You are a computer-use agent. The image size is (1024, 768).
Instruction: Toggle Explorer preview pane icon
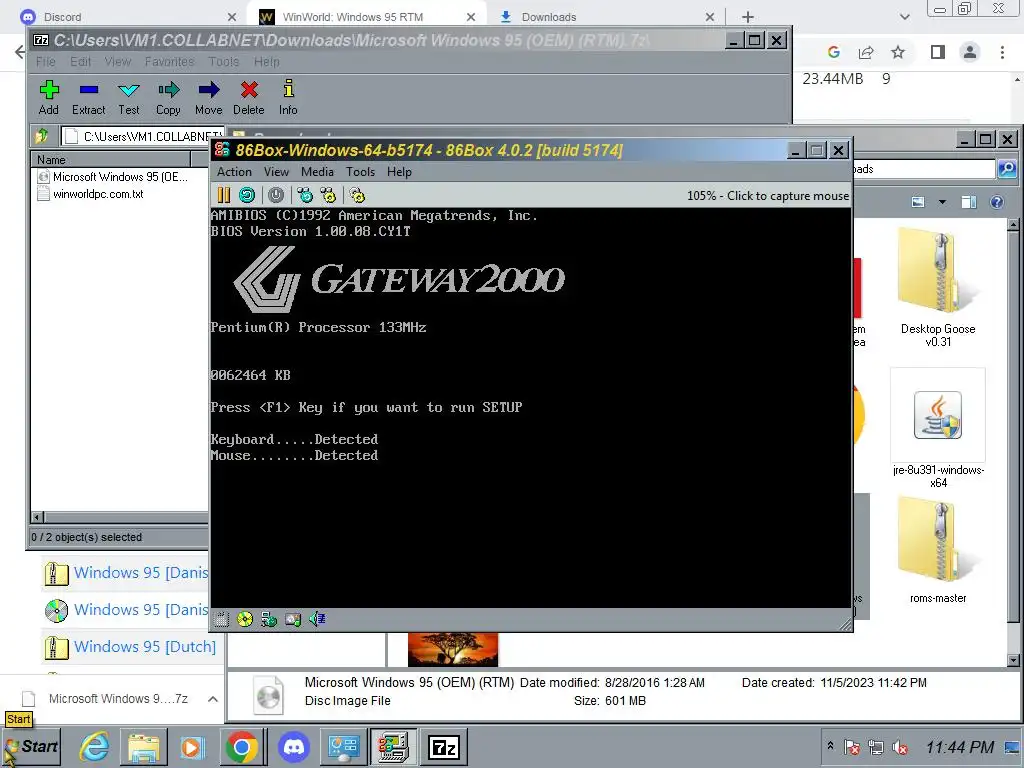(x=969, y=202)
